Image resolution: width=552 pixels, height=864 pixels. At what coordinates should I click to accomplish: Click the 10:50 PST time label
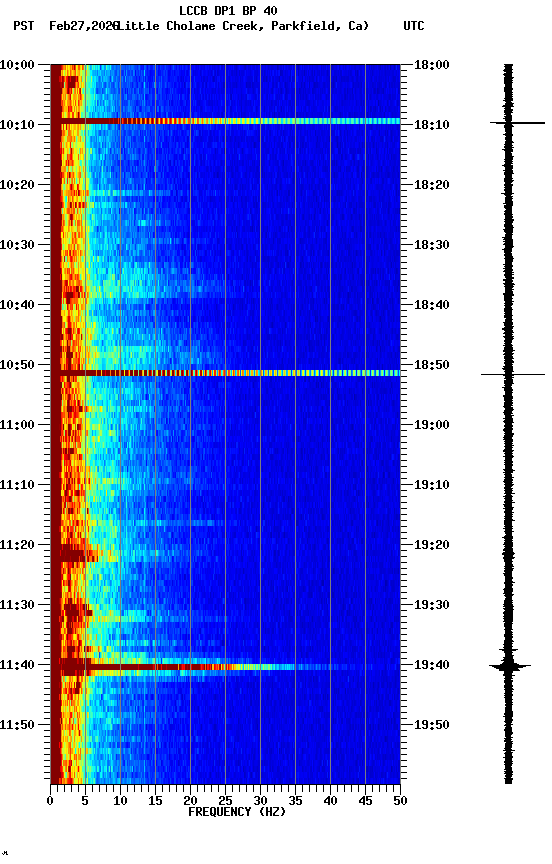[17, 365]
